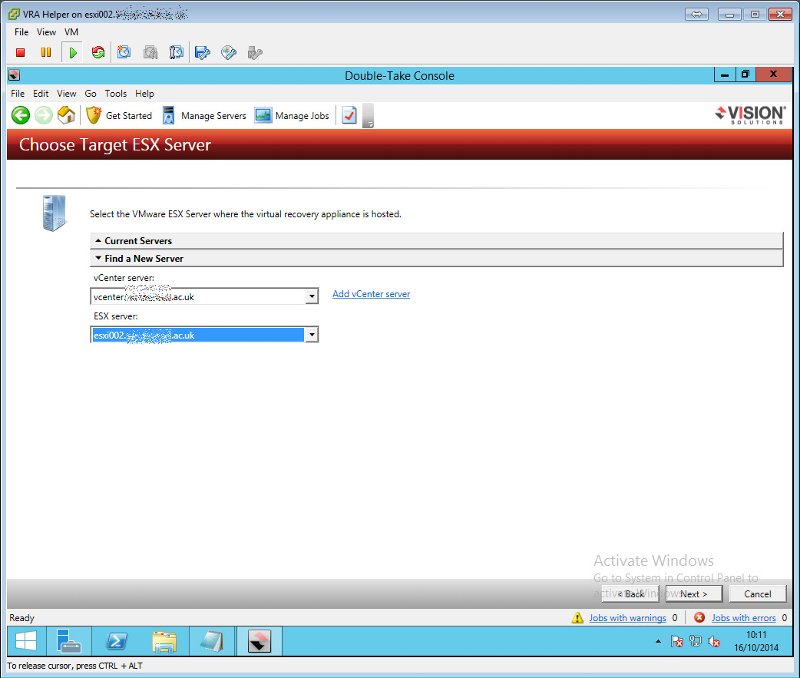The image size is (800, 678).
Task: Click the floppy drive connect icon
Action: coord(203,53)
